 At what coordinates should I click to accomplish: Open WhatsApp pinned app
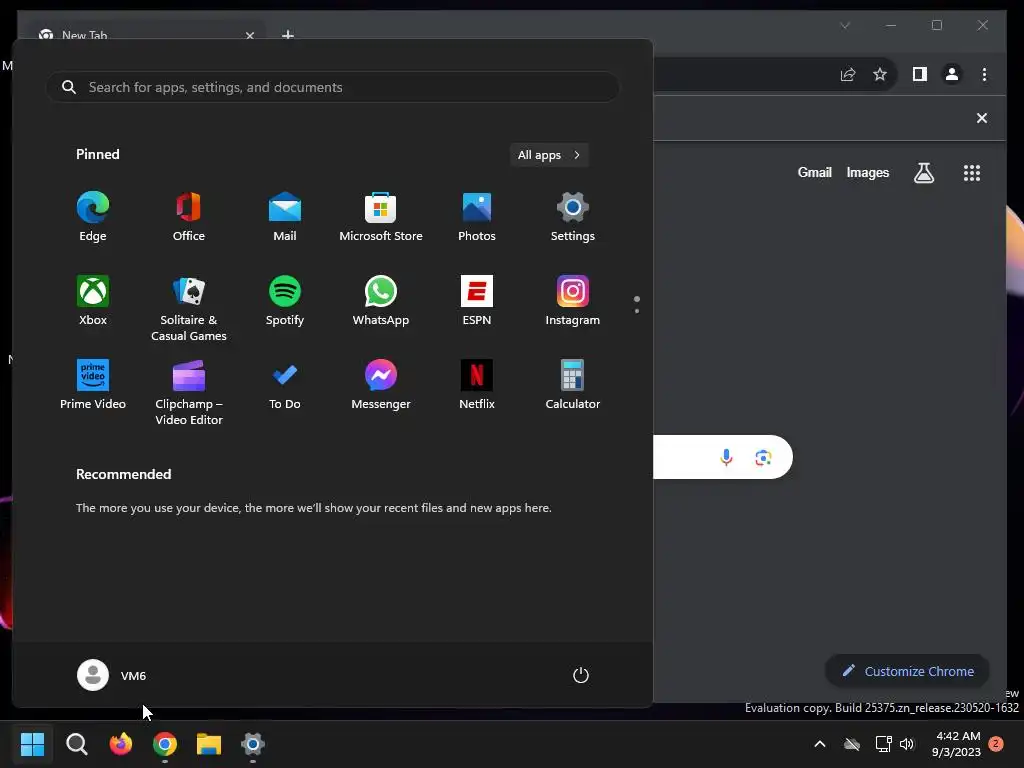pyautogui.click(x=381, y=300)
